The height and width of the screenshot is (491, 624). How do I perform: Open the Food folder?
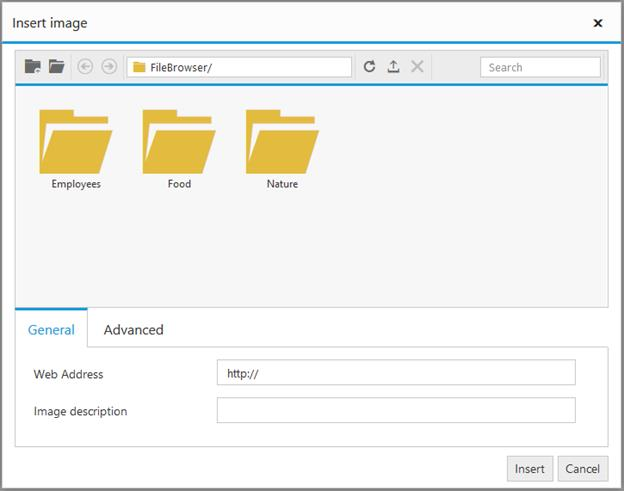click(179, 147)
